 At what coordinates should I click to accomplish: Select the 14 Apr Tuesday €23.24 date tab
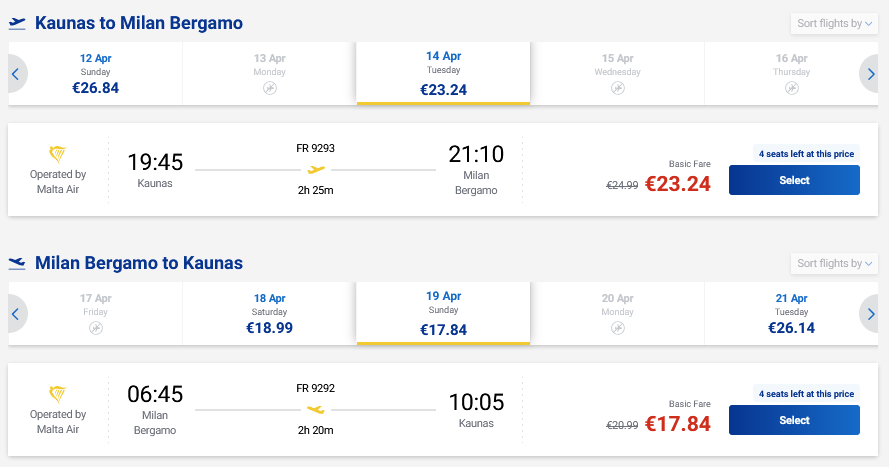(443, 73)
